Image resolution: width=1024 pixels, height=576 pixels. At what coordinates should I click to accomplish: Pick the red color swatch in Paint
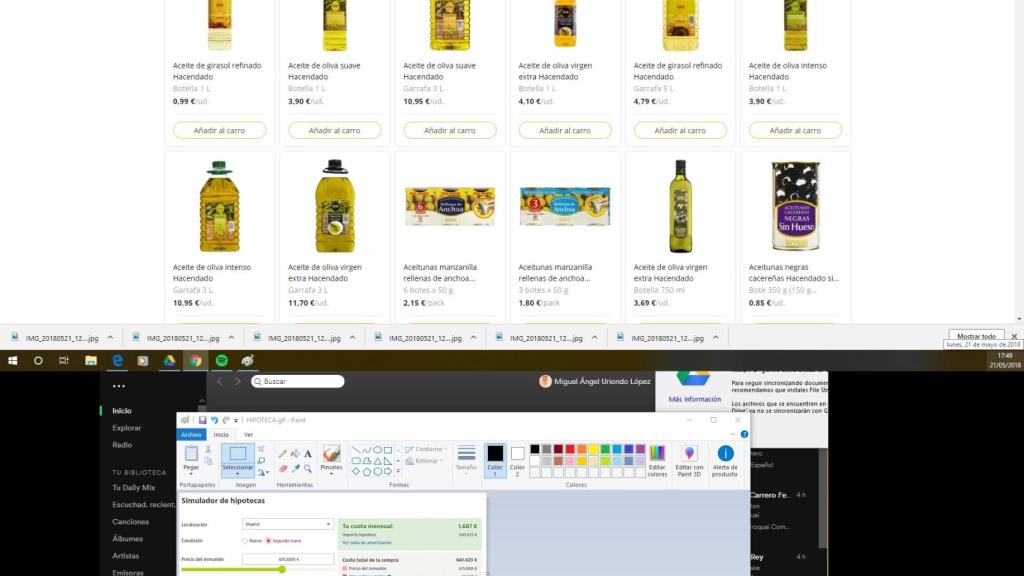coord(570,449)
